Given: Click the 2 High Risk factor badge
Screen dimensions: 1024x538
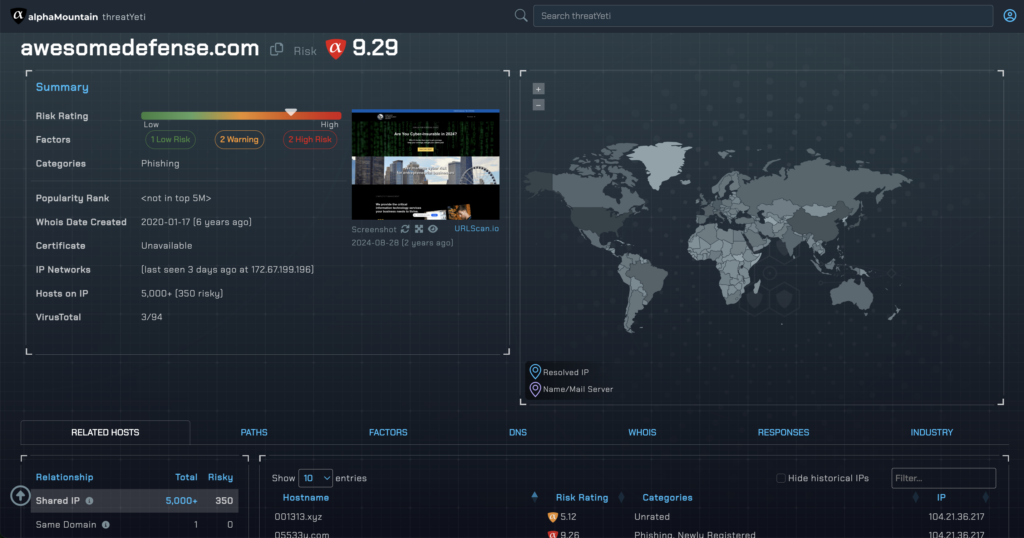Looking at the screenshot, I should coord(310,140).
